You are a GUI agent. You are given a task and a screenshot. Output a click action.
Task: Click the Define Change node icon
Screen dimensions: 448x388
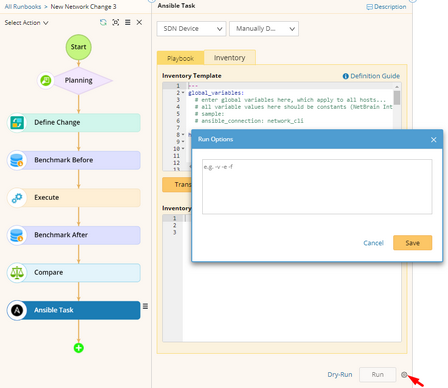click(17, 122)
